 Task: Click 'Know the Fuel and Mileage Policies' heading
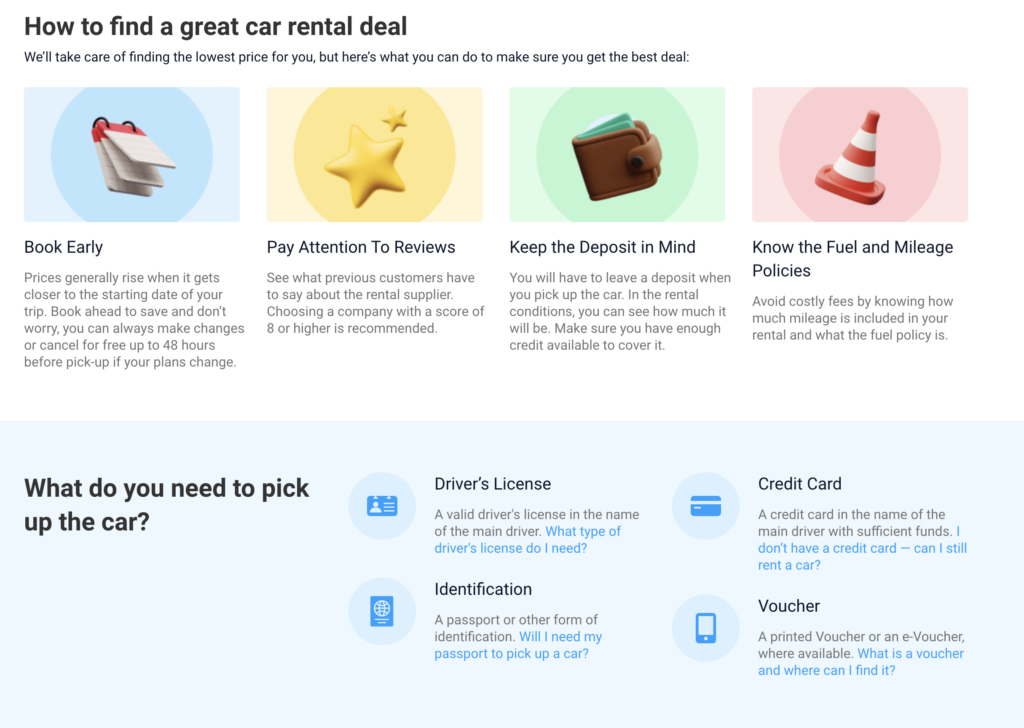tap(852, 259)
